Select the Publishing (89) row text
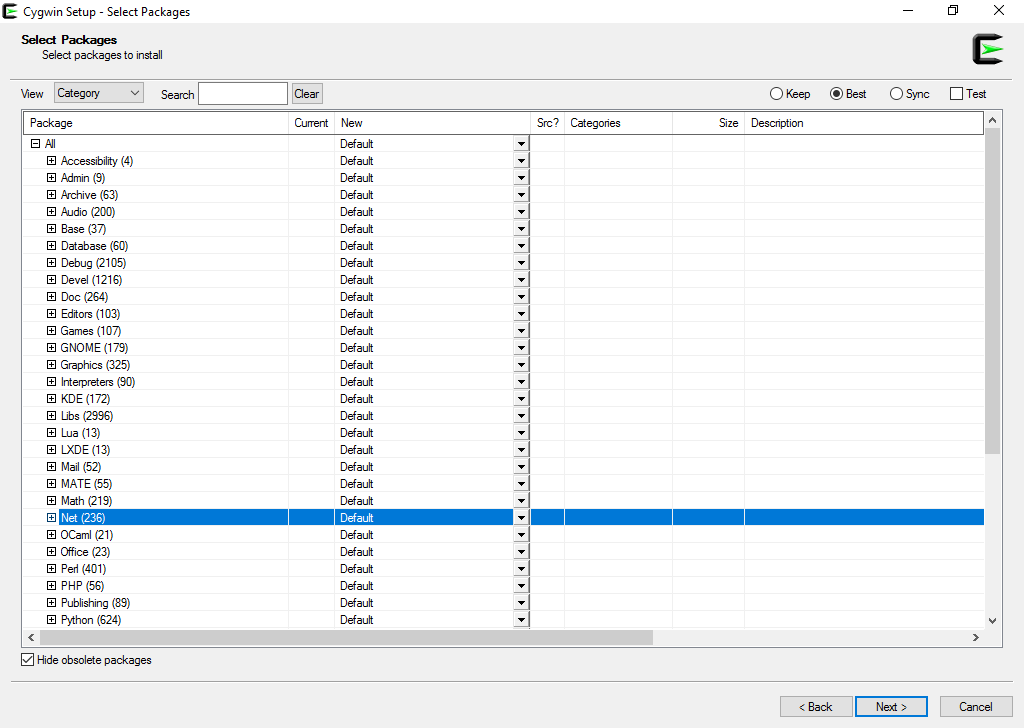Viewport: 1024px width, 728px height. pyautogui.click(x=95, y=603)
